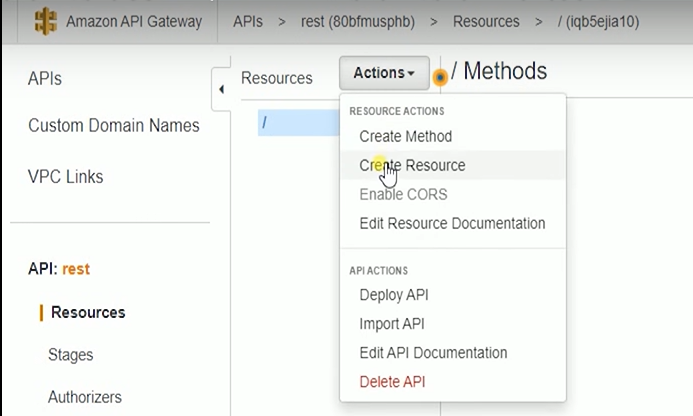Image resolution: width=693 pixels, height=416 pixels.
Task: Select the / root resource in tree
Action: coord(299,122)
